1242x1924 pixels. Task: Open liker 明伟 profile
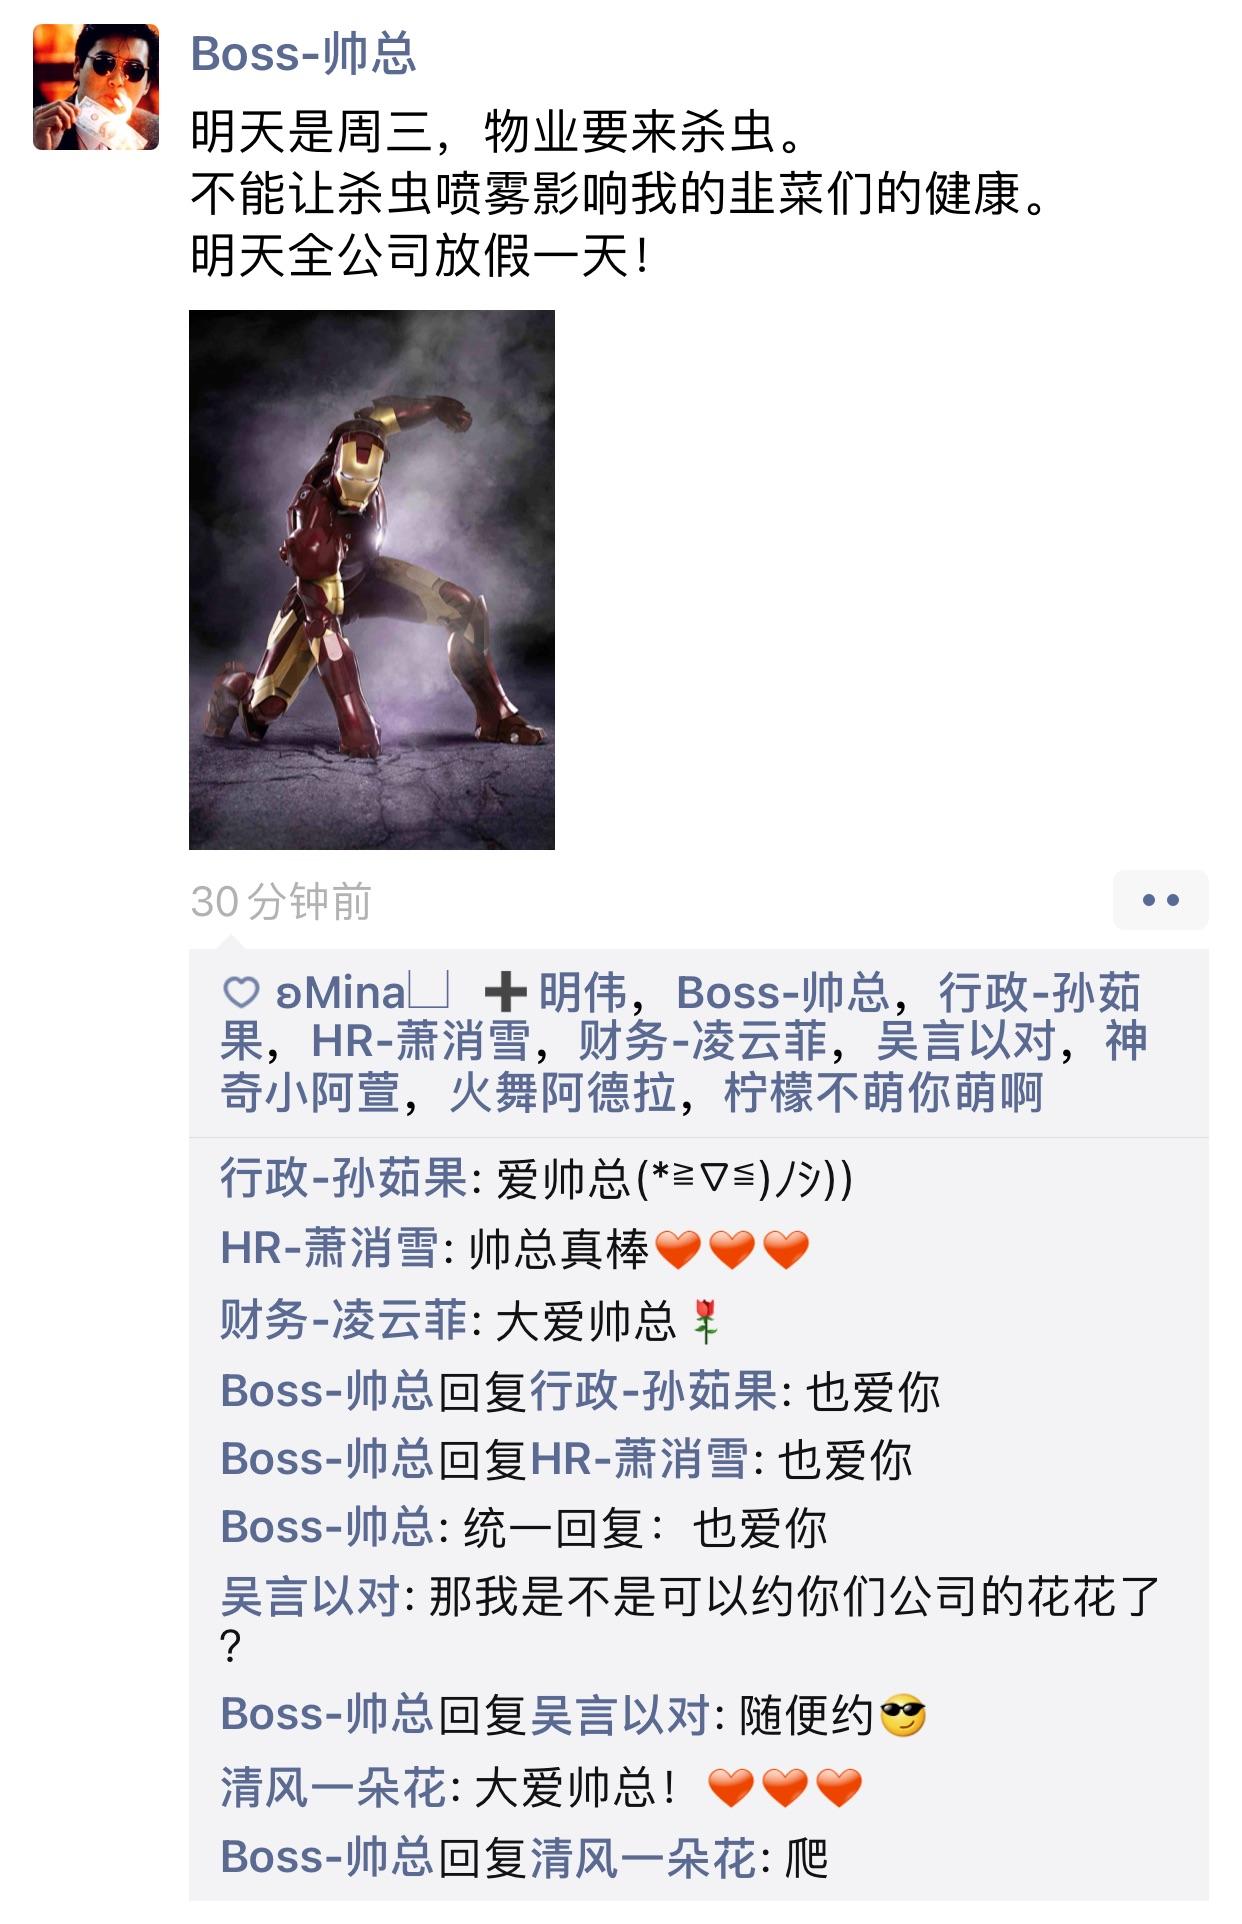[583, 992]
